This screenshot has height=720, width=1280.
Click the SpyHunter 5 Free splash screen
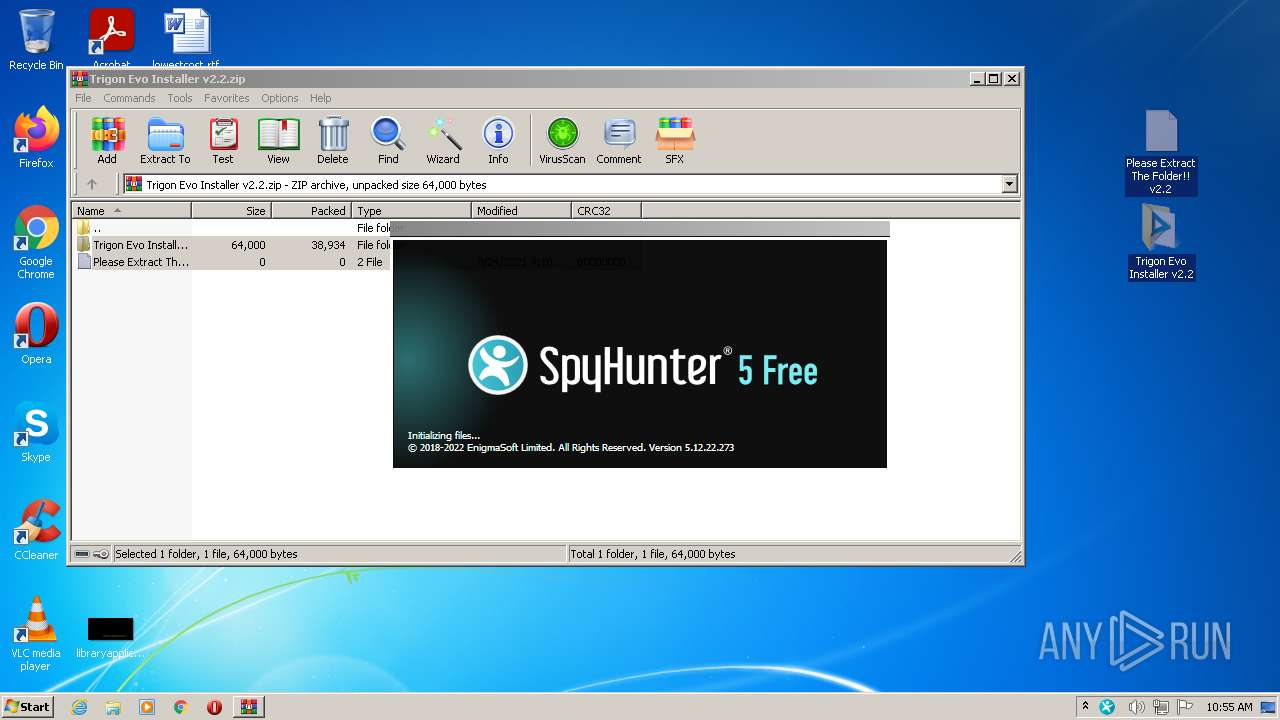coord(640,353)
